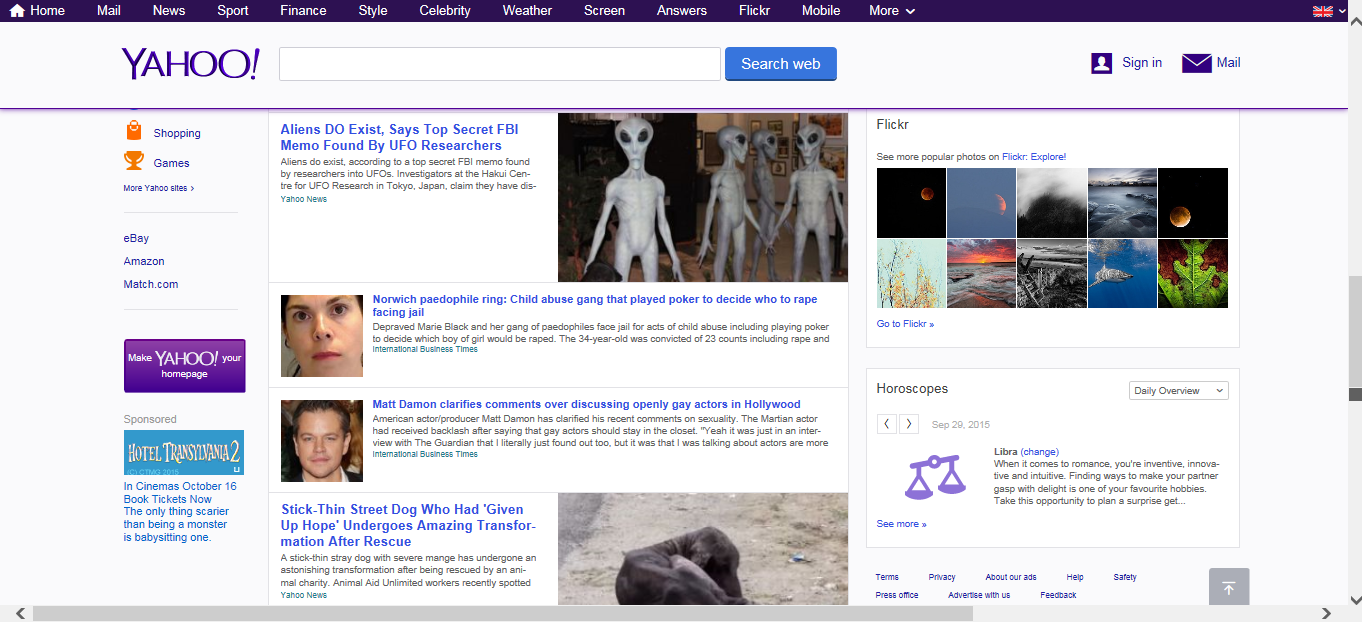The height and width of the screenshot is (622, 1362).
Task: Open Finance in top navigation
Action: click(x=304, y=10)
